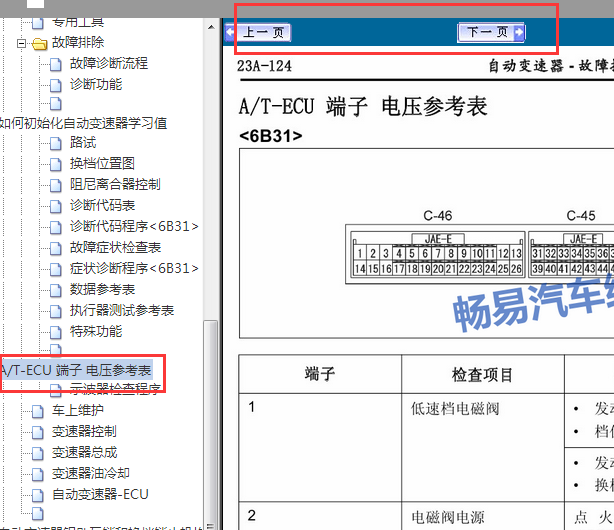Image resolution: width=614 pixels, height=530 pixels.
Task: Open the 变速器总成 tree item
Action: point(84,452)
